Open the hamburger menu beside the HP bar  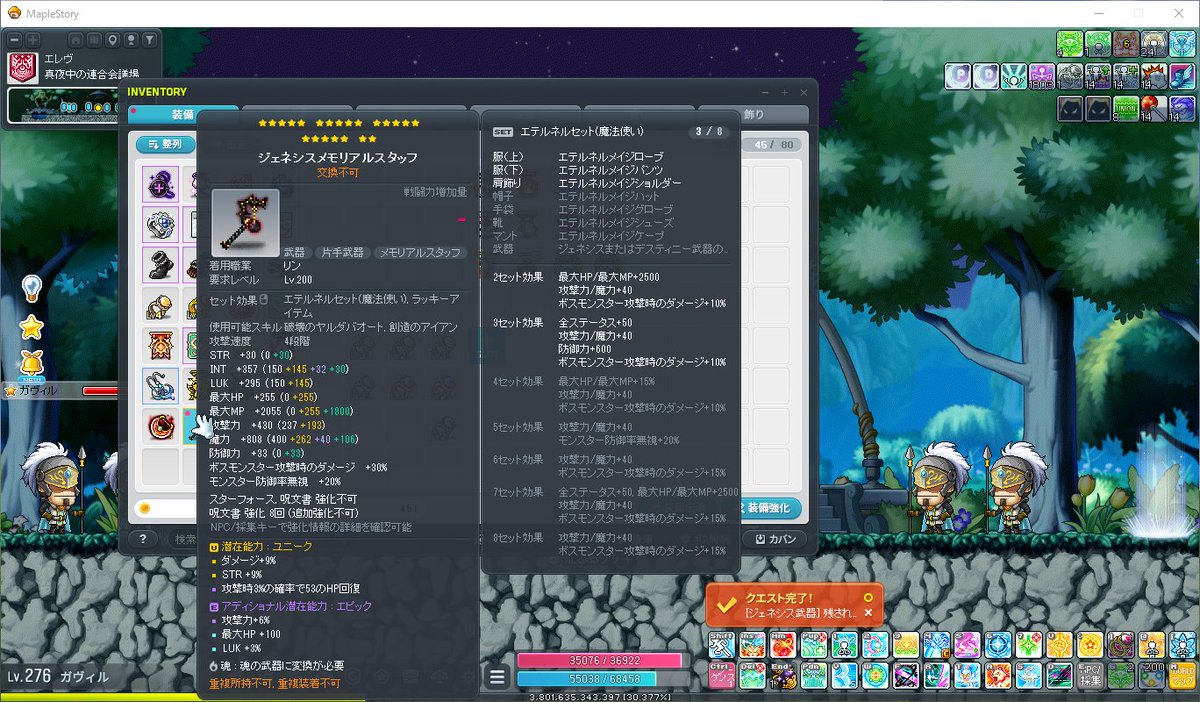coord(497,675)
